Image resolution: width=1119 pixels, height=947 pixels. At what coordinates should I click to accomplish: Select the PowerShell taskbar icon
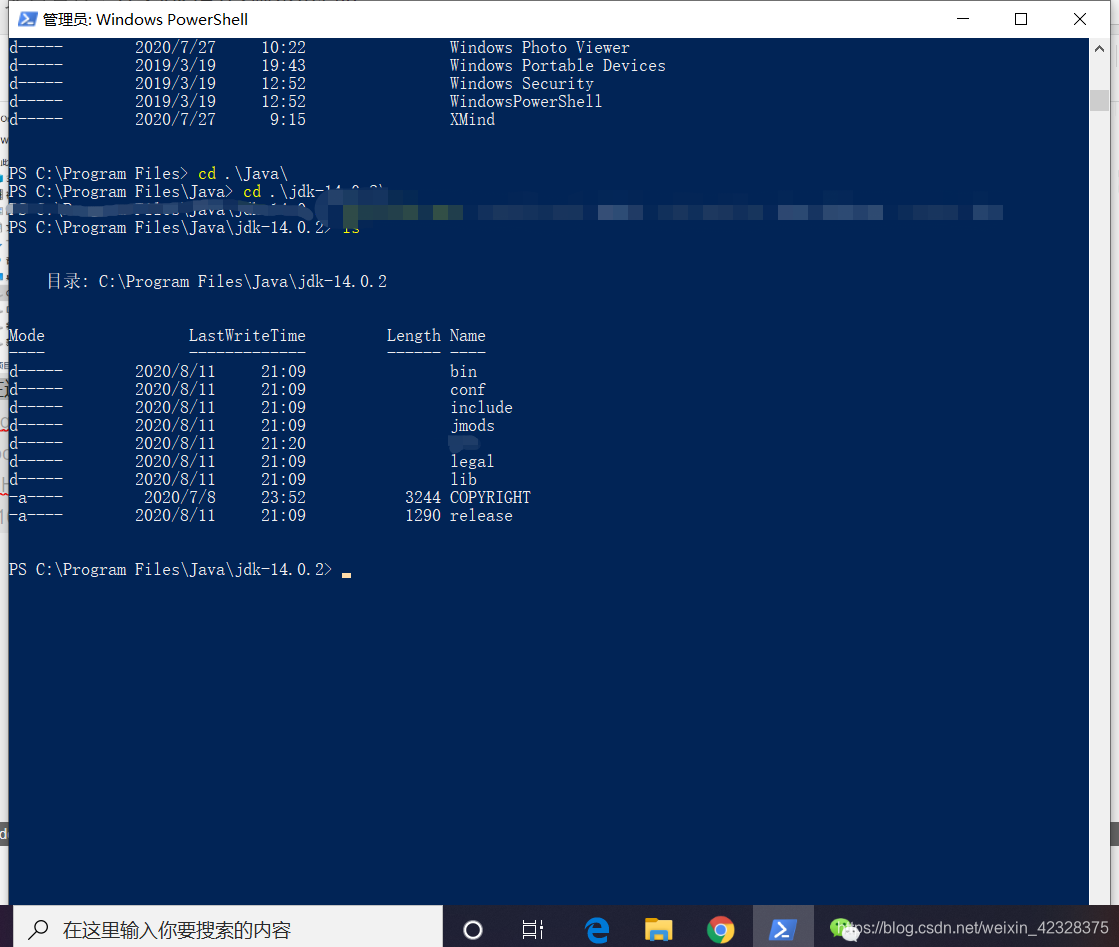pyautogui.click(x=783, y=929)
